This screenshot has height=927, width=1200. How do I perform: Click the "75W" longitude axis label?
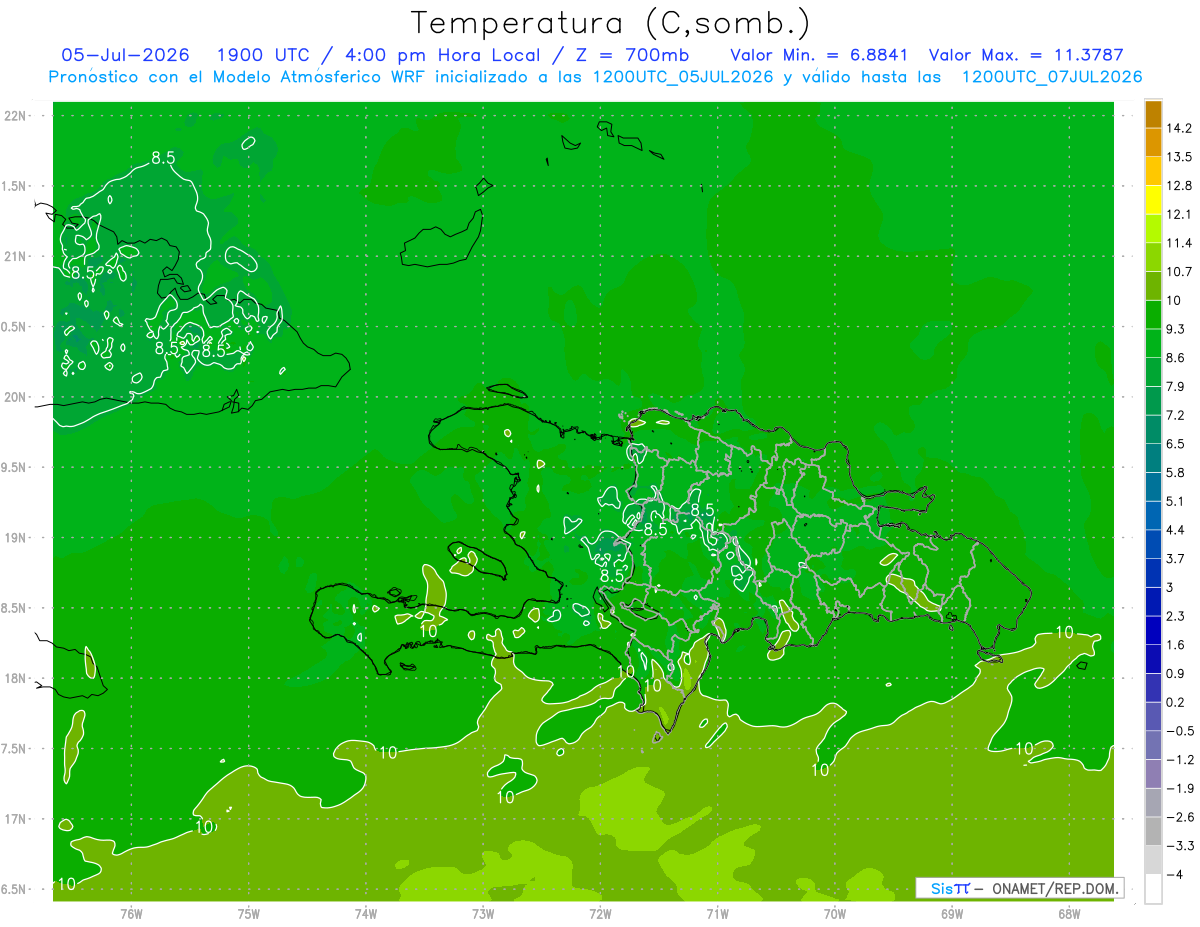pos(249,913)
